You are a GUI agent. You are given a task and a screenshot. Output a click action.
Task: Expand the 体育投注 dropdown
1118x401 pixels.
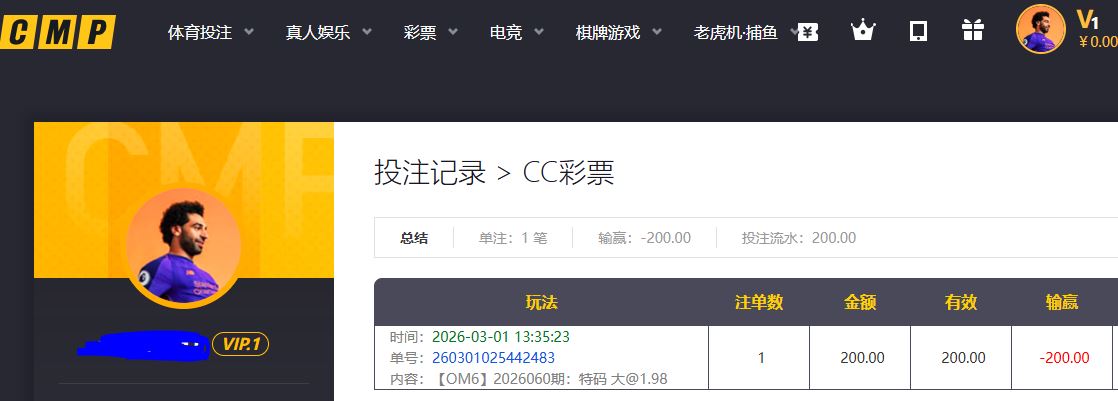(x=210, y=33)
